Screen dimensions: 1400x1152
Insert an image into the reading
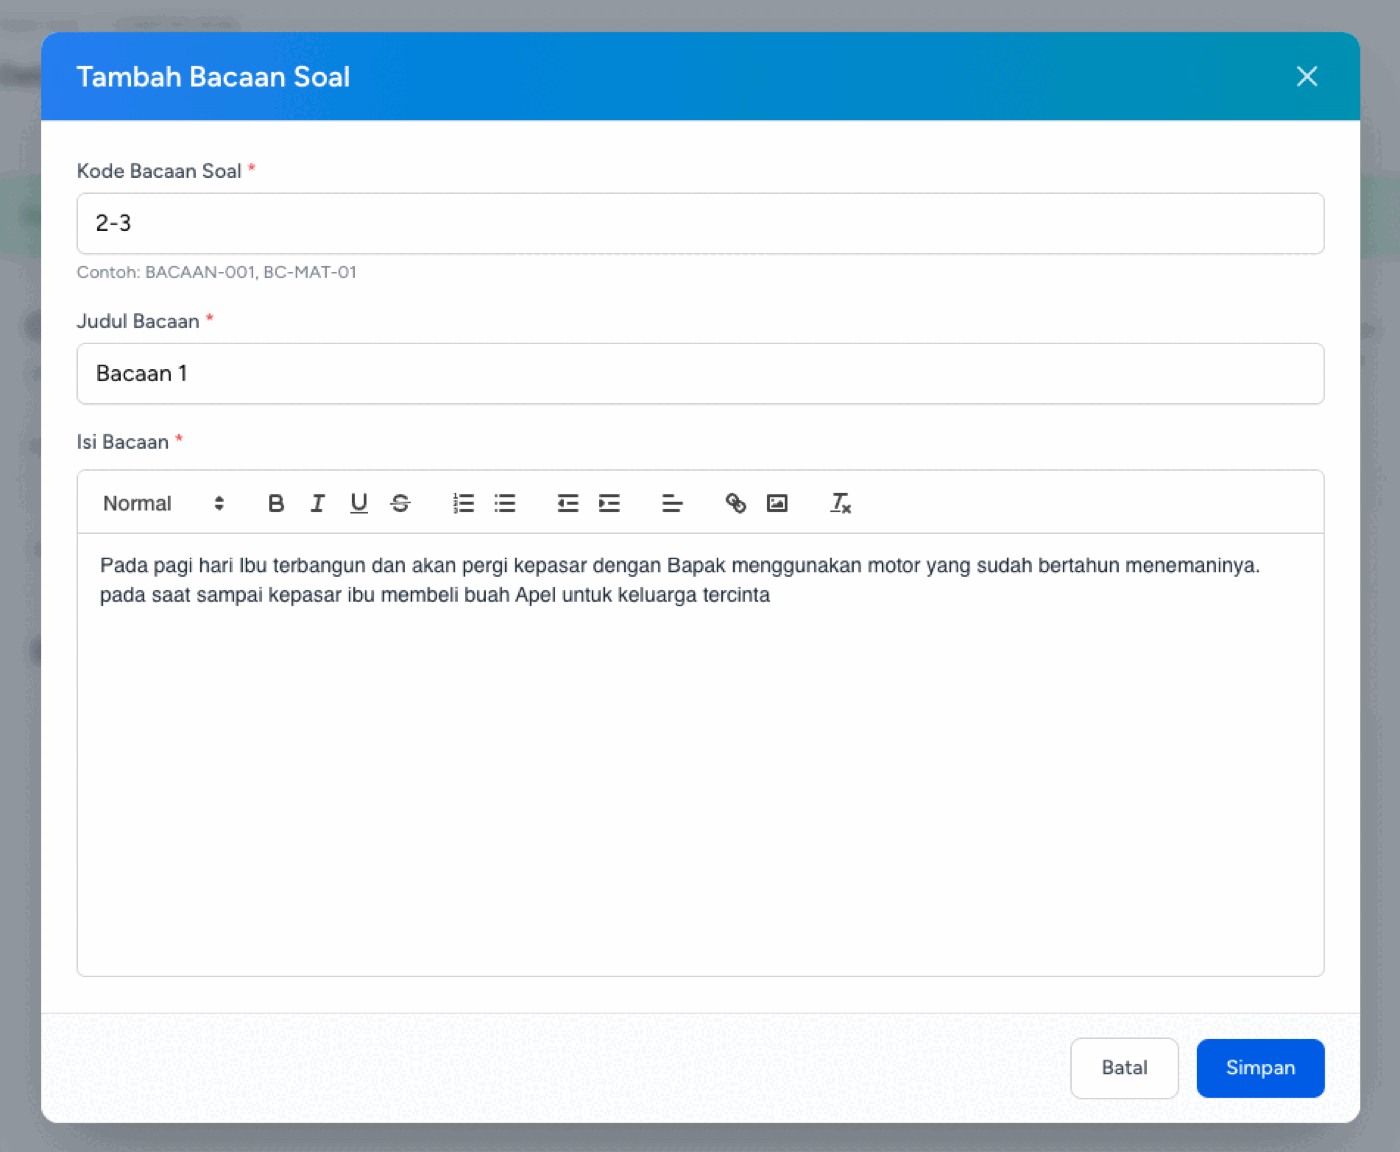tap(777, 503)
